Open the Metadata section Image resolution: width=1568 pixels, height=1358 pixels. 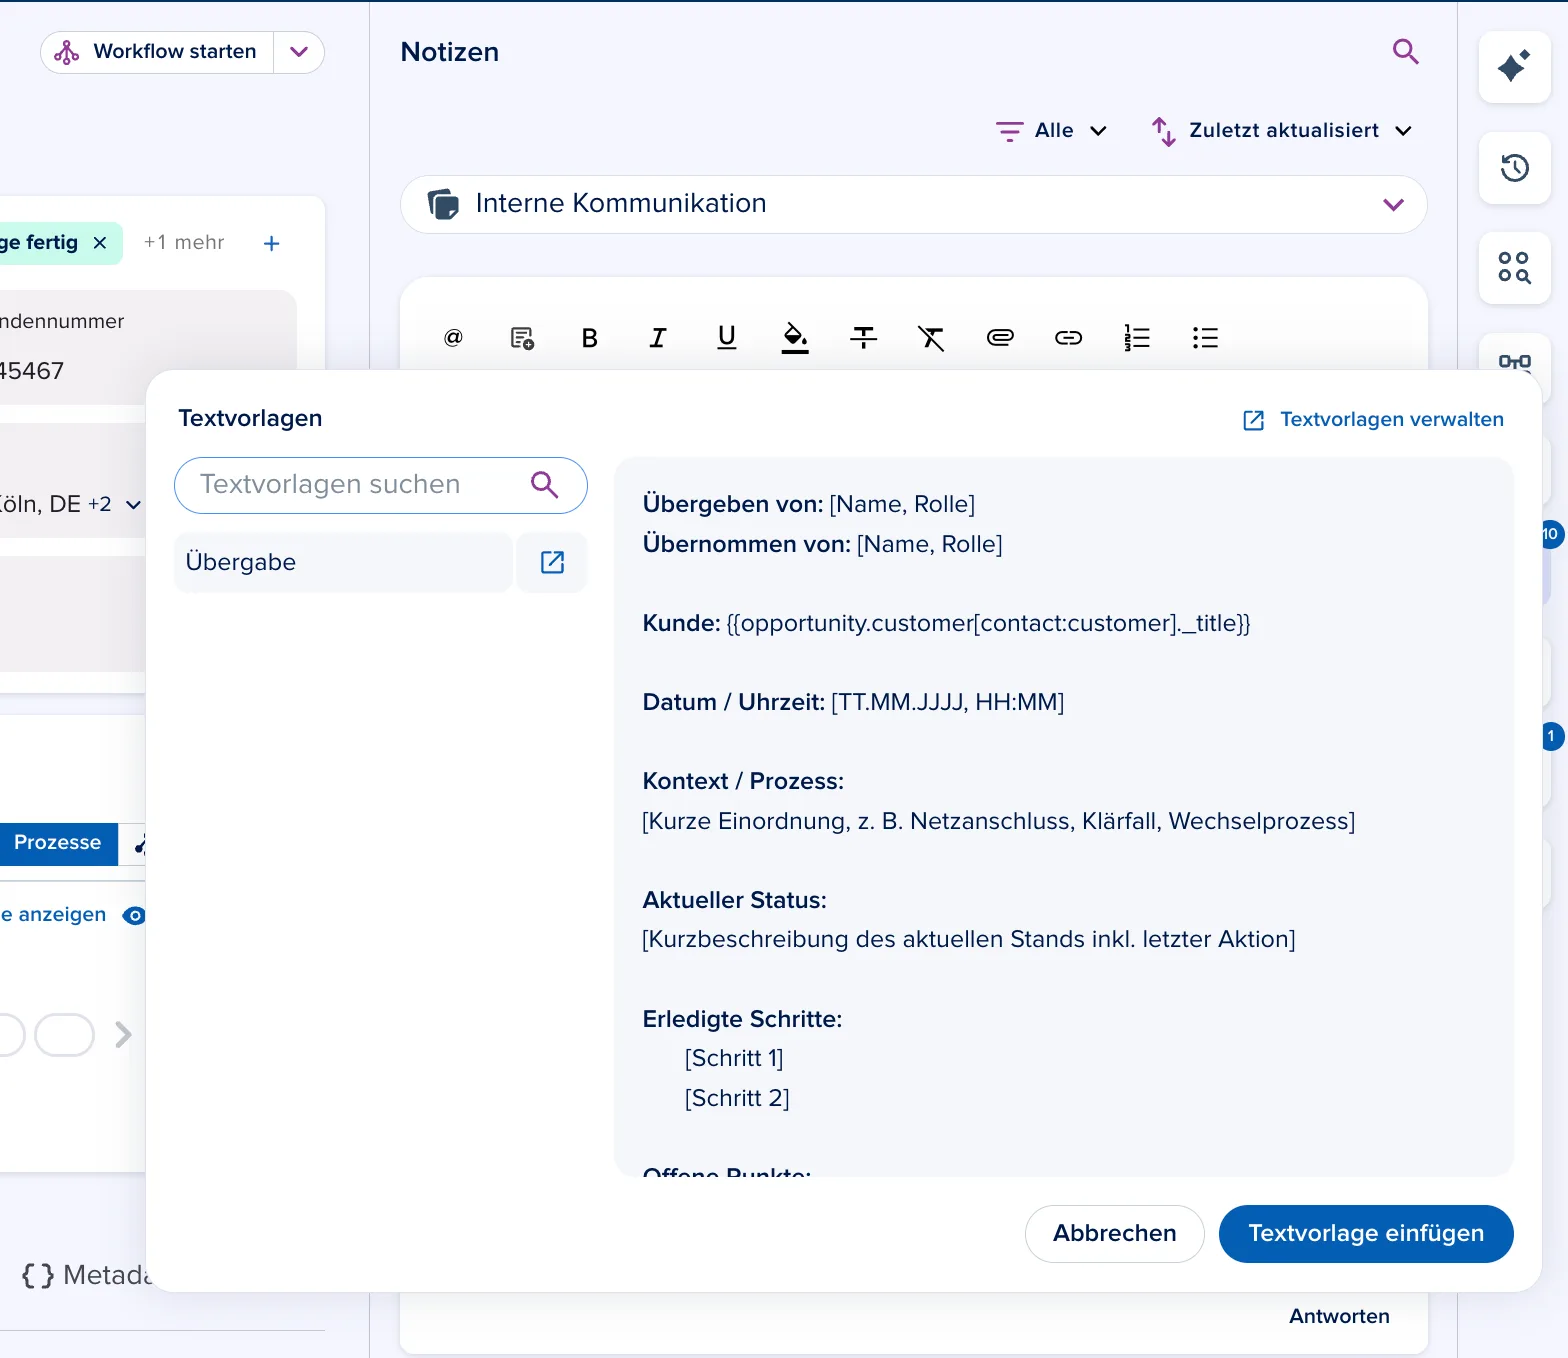click(85, 1275)
